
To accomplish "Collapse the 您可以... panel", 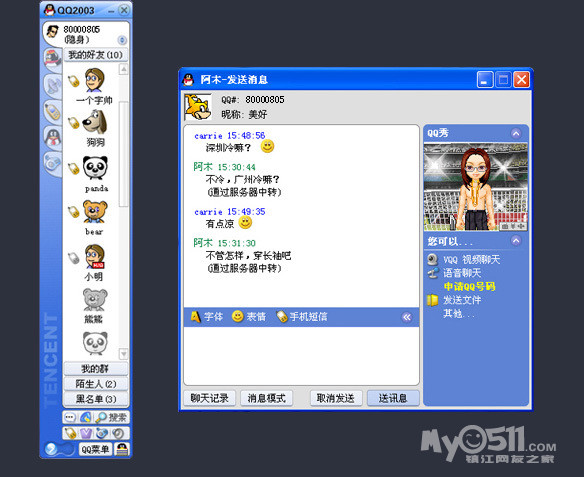I will click(516, 241).
